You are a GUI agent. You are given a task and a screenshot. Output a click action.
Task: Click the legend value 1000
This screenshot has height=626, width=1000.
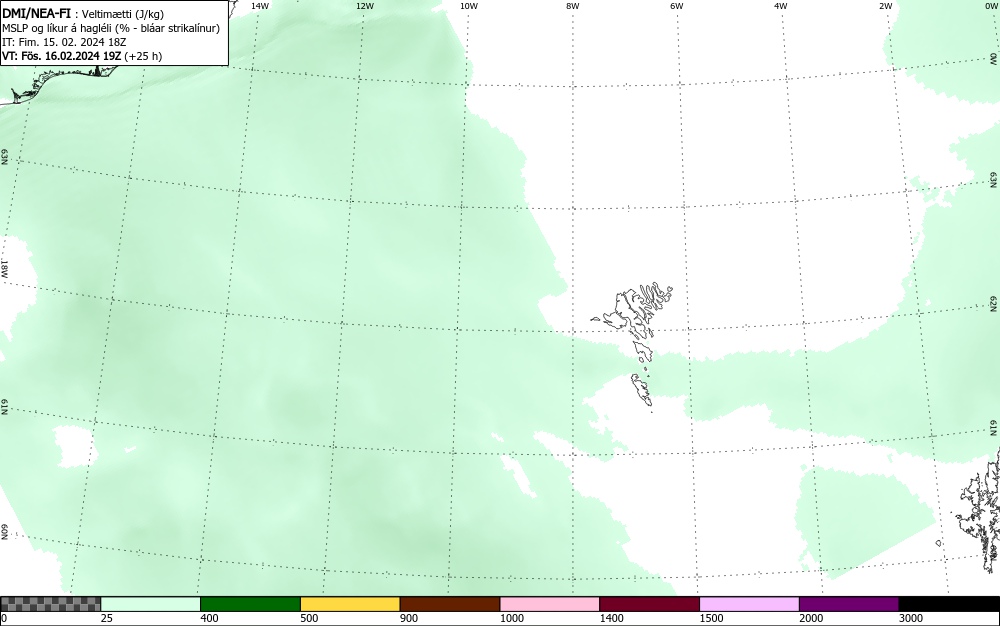[x=511, y=618]
